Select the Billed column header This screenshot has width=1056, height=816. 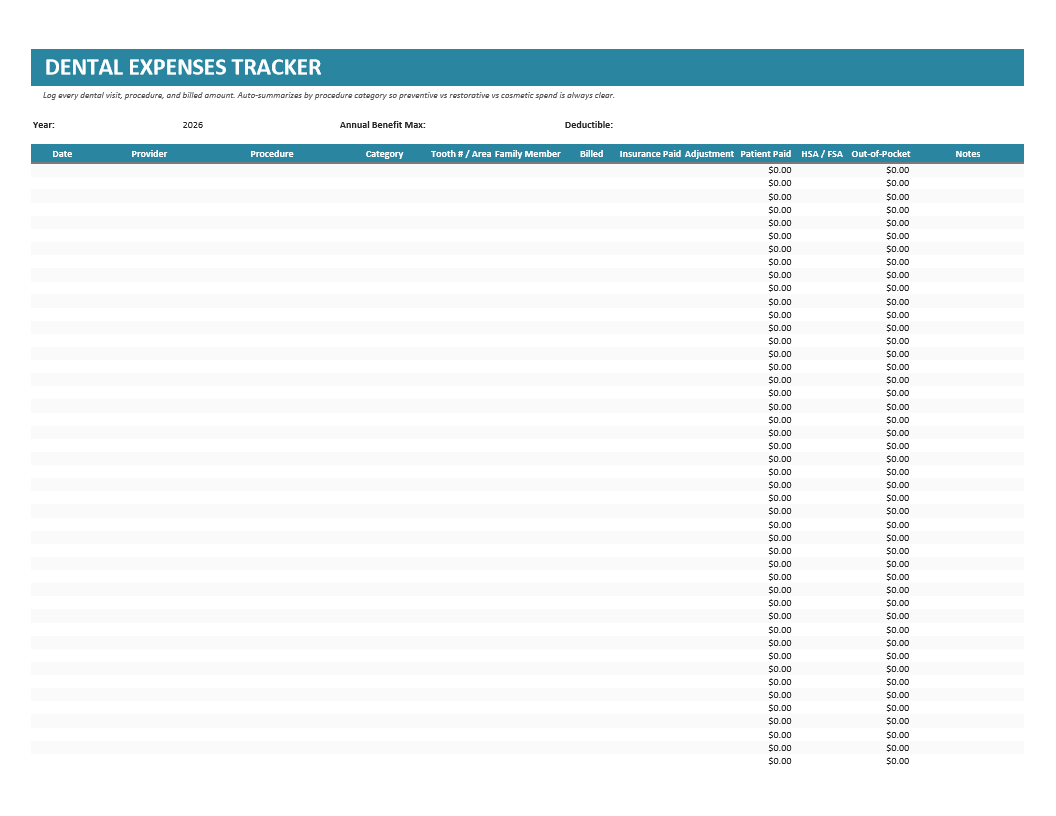(591, 154)
